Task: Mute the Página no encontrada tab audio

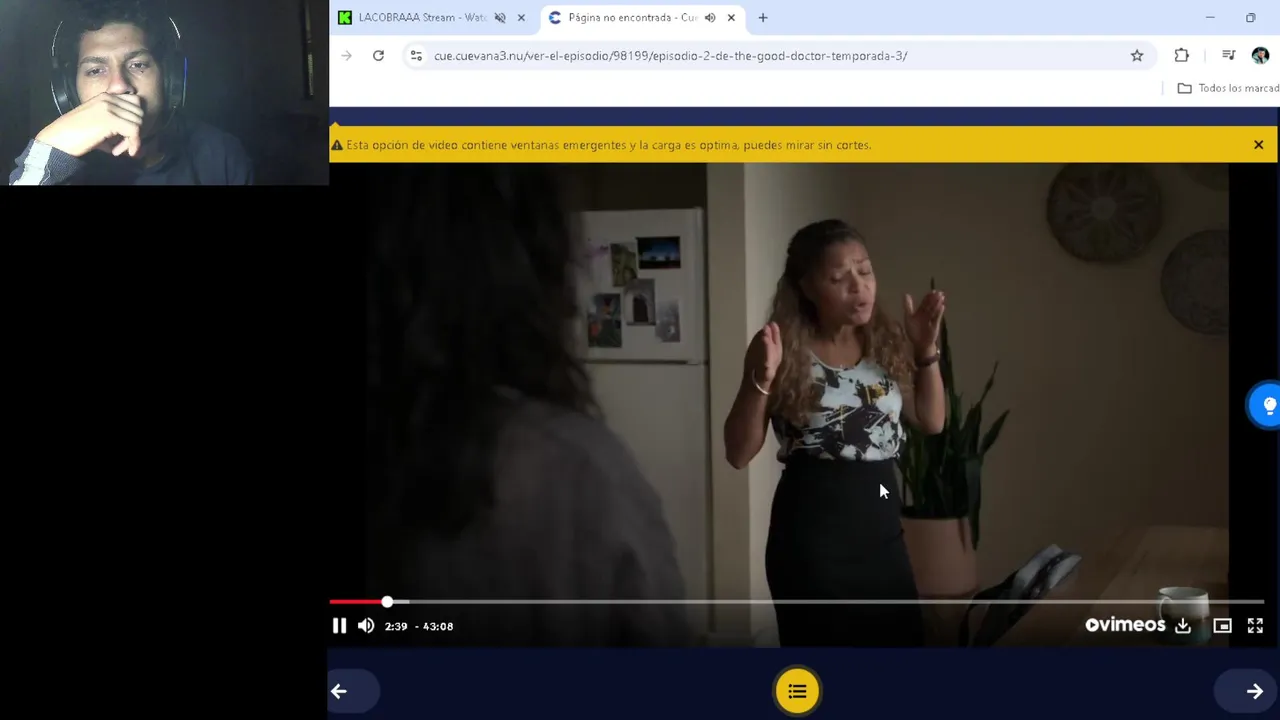Action: 710,18
